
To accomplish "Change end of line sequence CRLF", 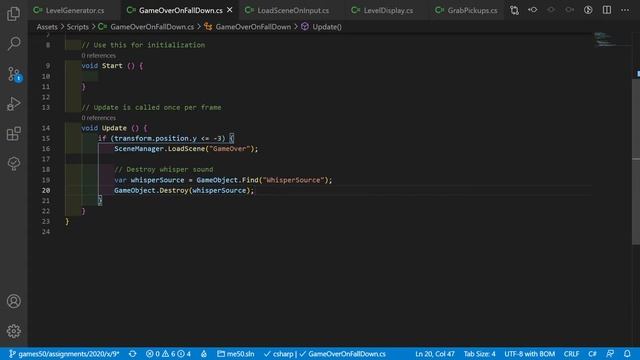I will tap(571, 354).
